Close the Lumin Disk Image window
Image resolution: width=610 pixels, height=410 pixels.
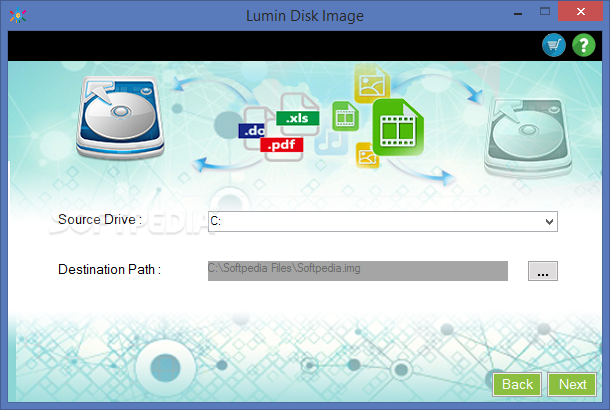(580, 11)
